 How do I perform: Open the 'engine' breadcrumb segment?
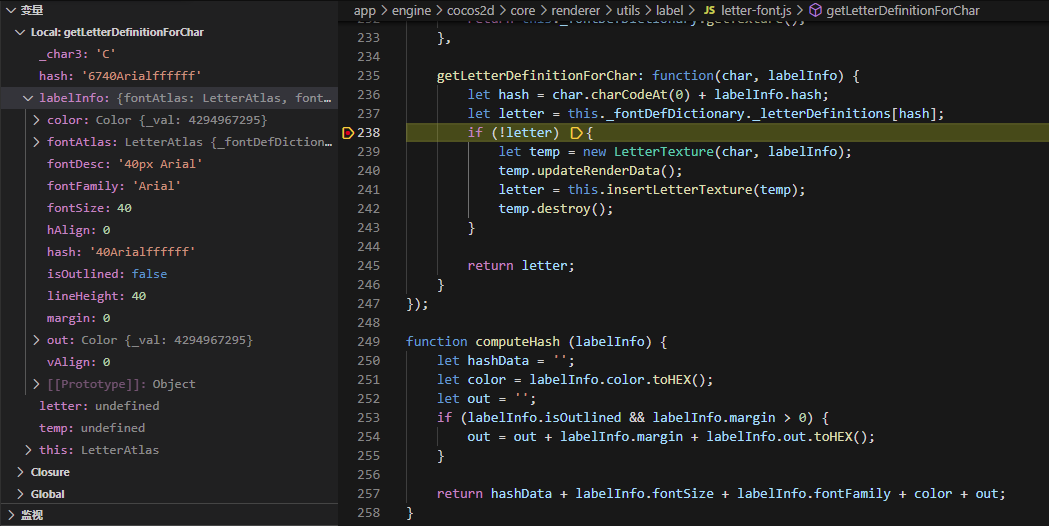411,10
